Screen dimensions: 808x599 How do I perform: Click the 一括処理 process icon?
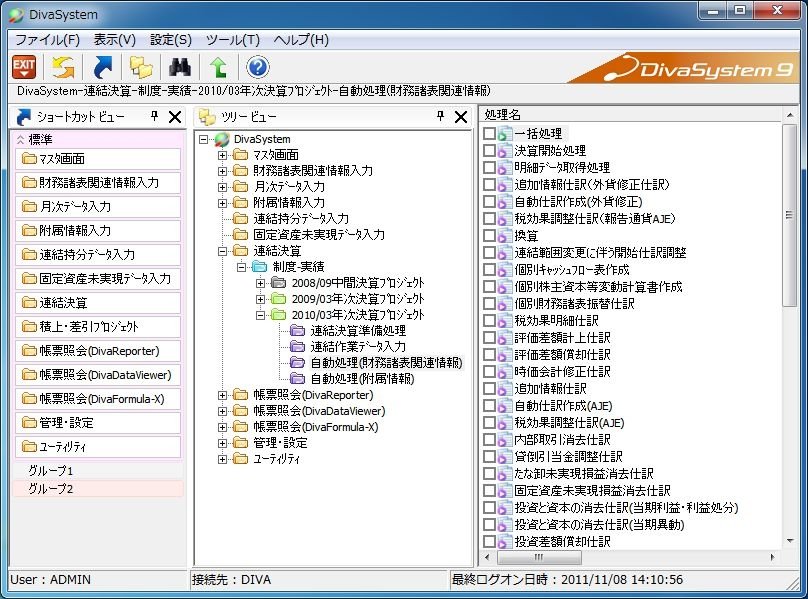(x=504, y=134)
